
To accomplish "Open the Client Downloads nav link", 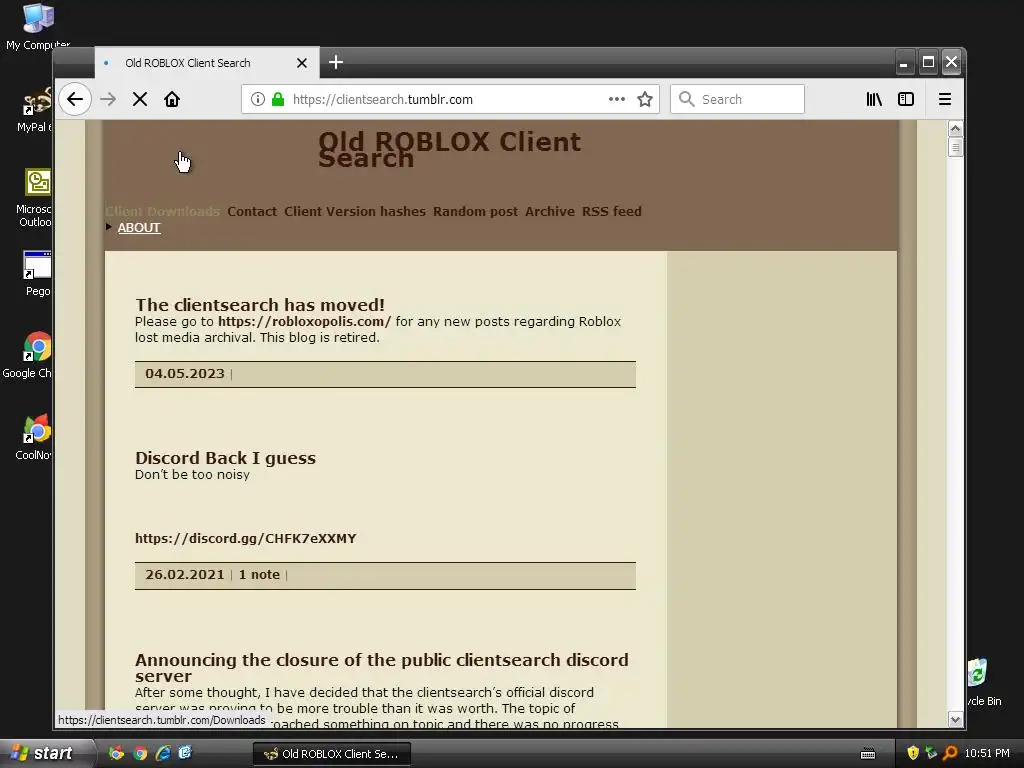I will (162, 212).
